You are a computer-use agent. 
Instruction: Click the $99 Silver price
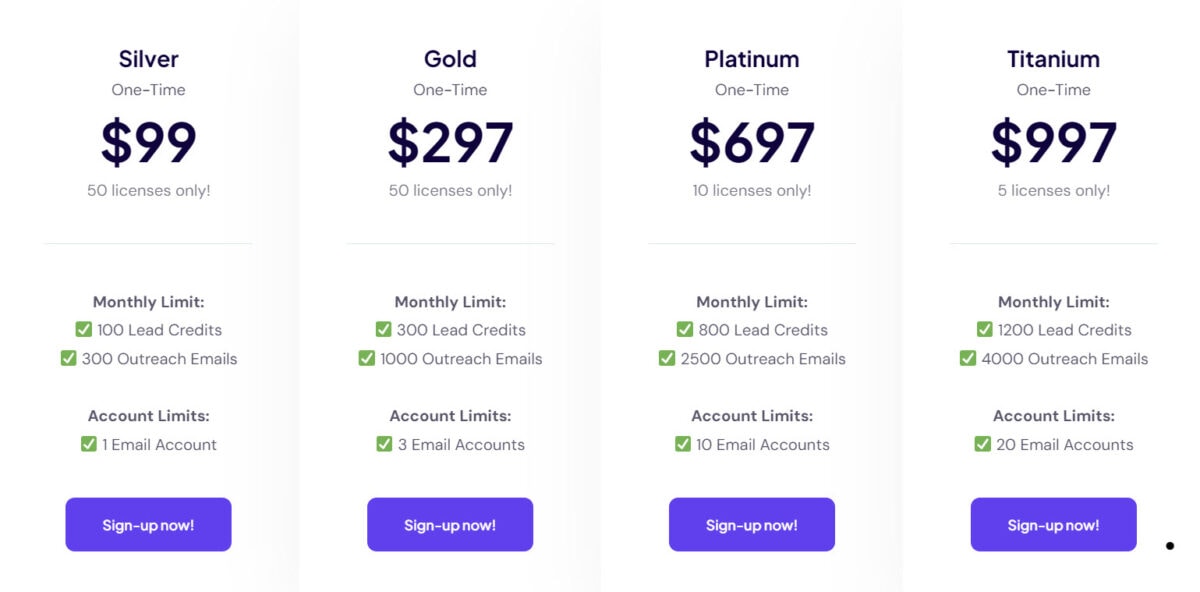(x=148, y=140)
